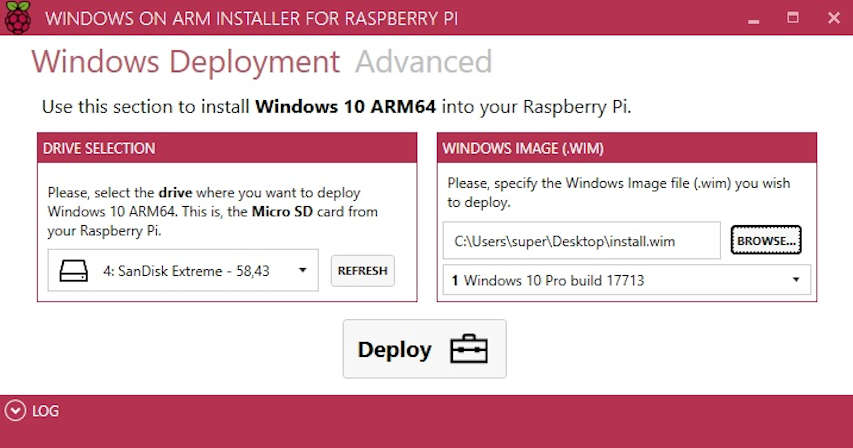Start deployment with the Deploy button
The image size is (853, 448).
424,349
